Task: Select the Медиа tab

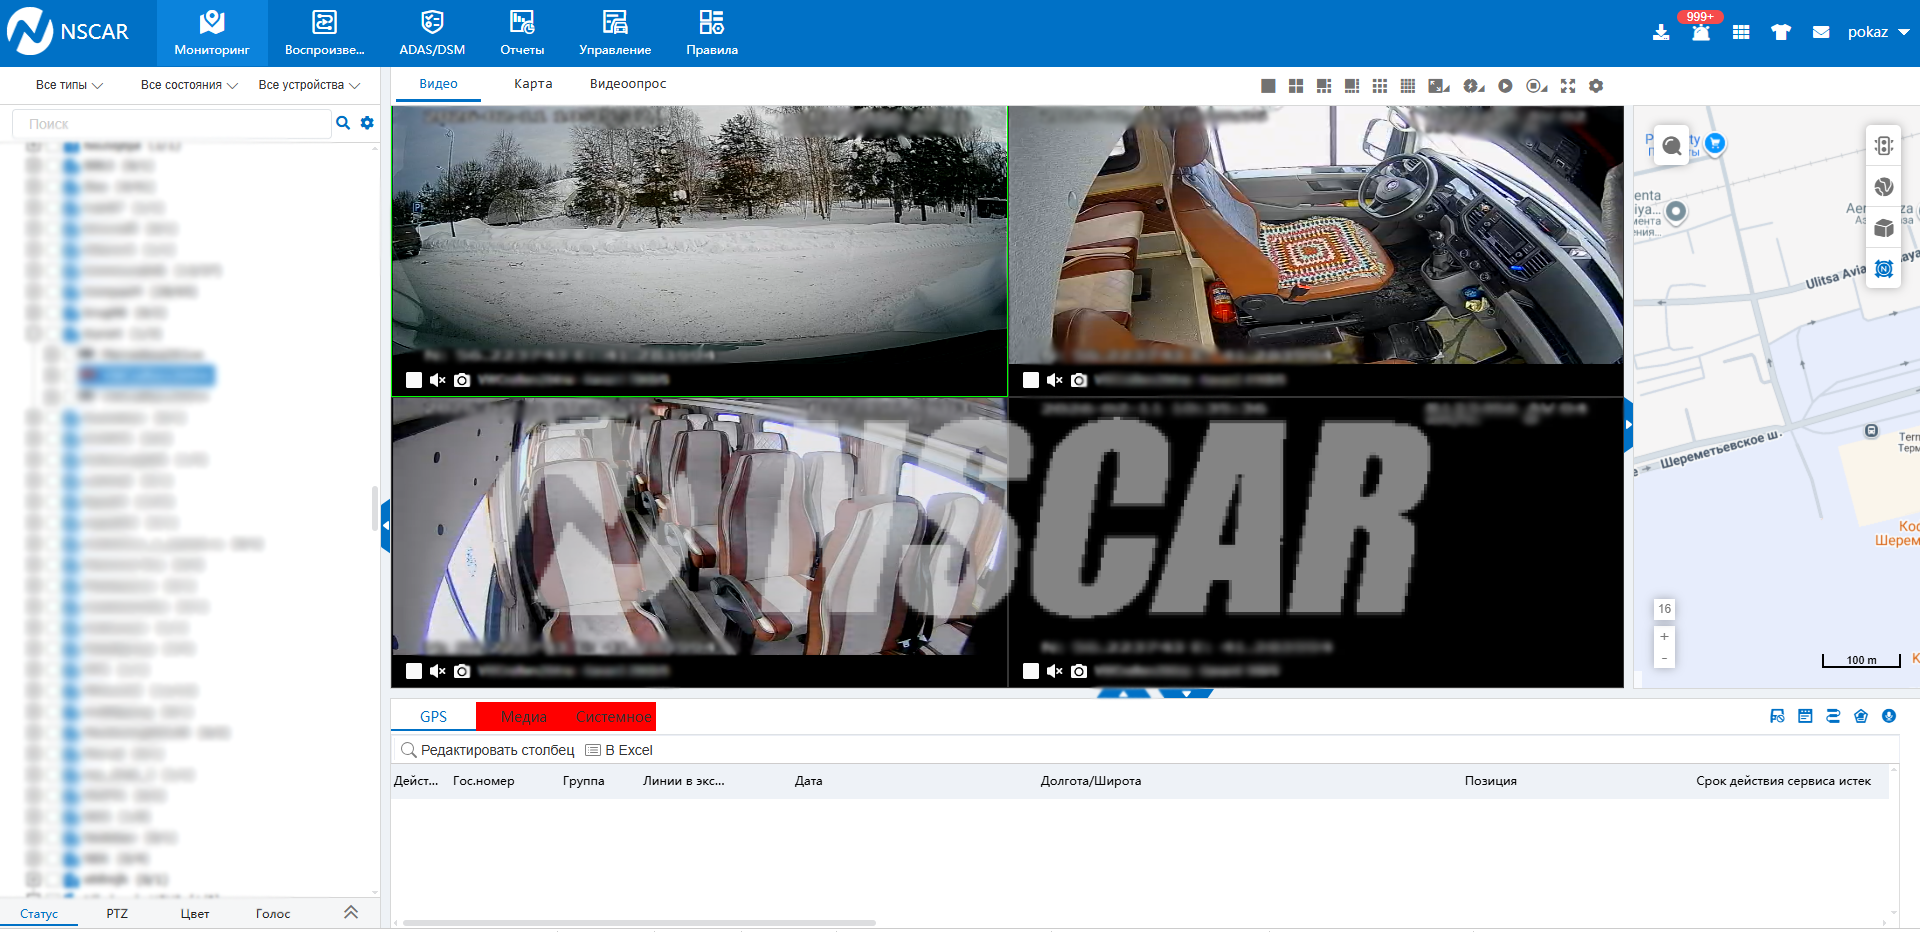Action: 524,717
